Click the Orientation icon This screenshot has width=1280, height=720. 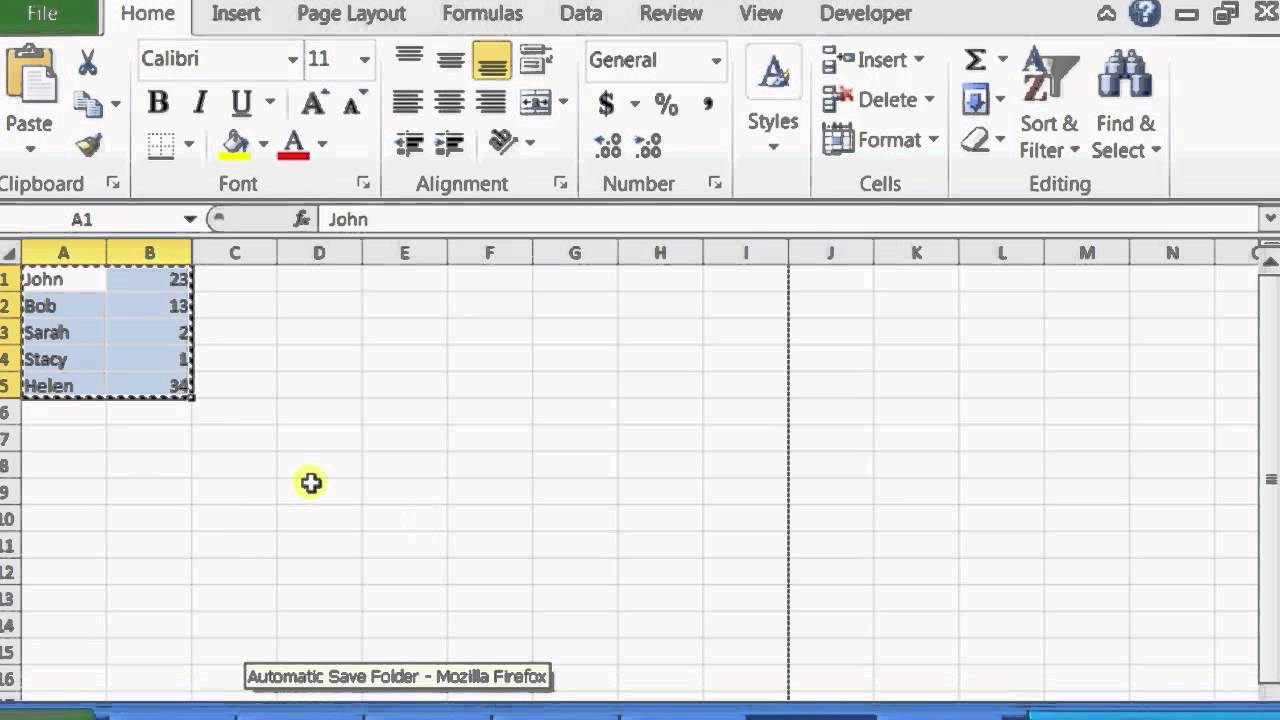point(503,142)
